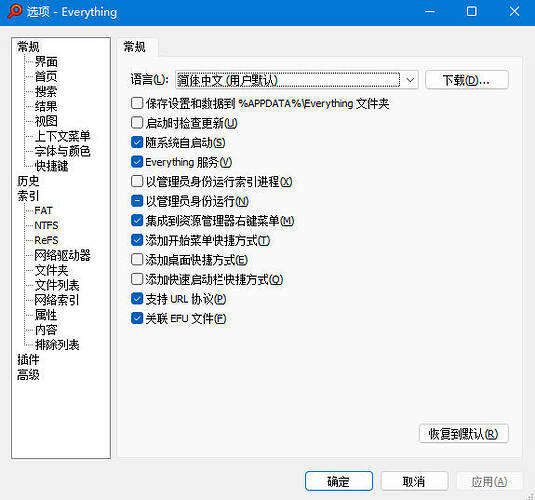Select 简体中文 language combo box
The width and height of the screenshot is (535, 500).
297,80
